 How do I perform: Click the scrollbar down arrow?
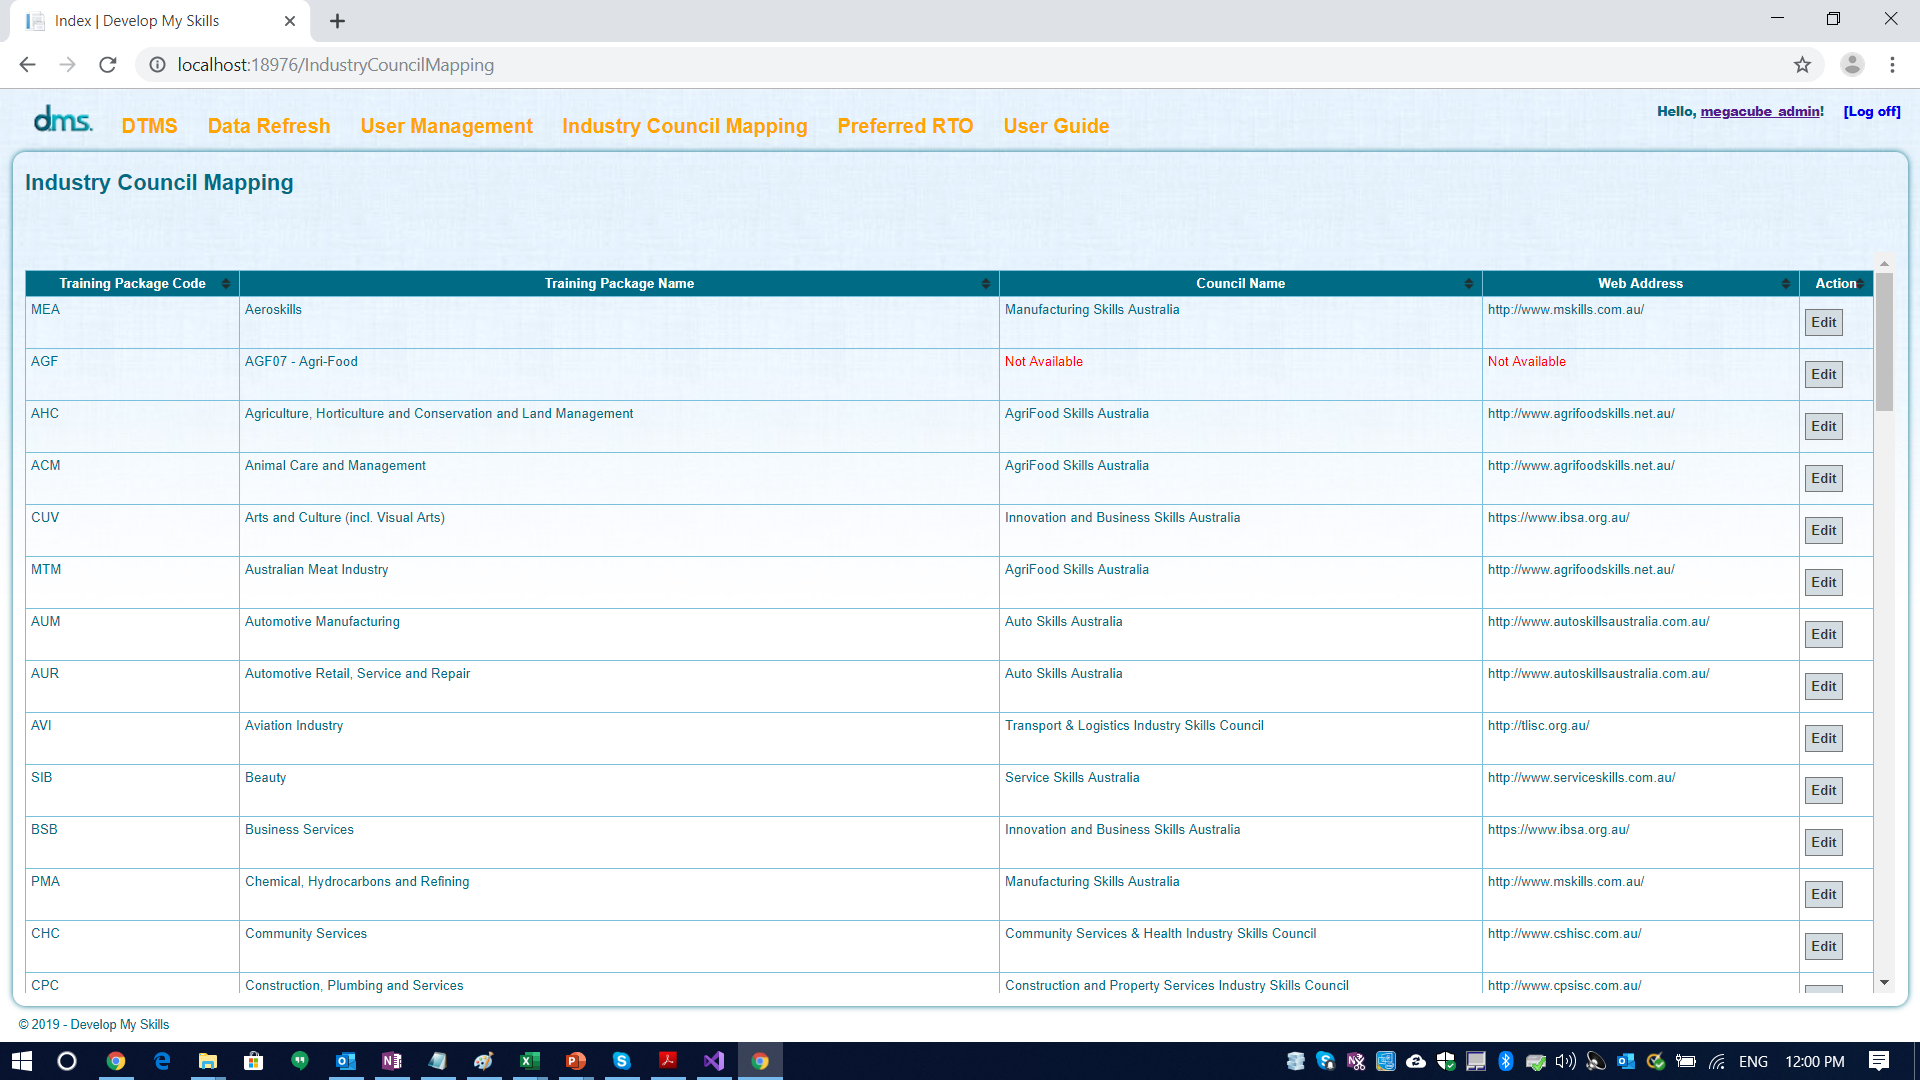click(1884, 983)
